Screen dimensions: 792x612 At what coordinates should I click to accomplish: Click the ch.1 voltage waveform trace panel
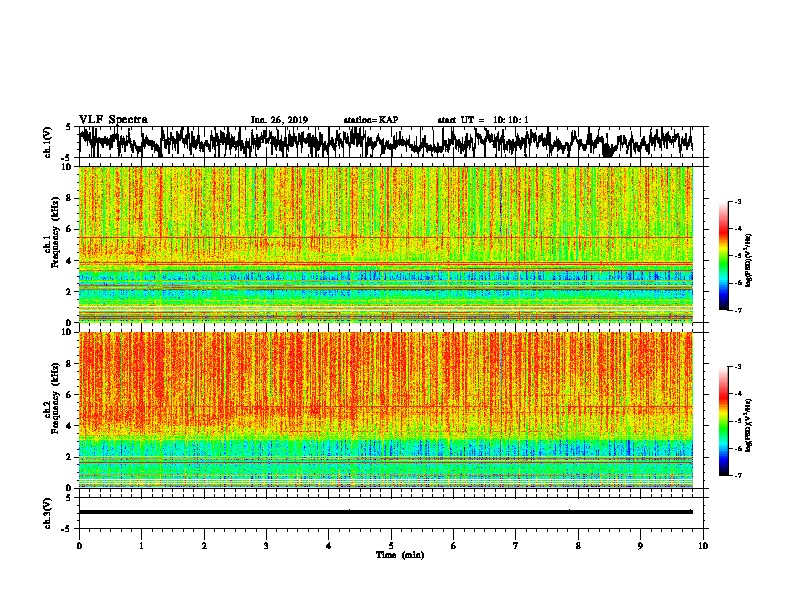point(391,142)
